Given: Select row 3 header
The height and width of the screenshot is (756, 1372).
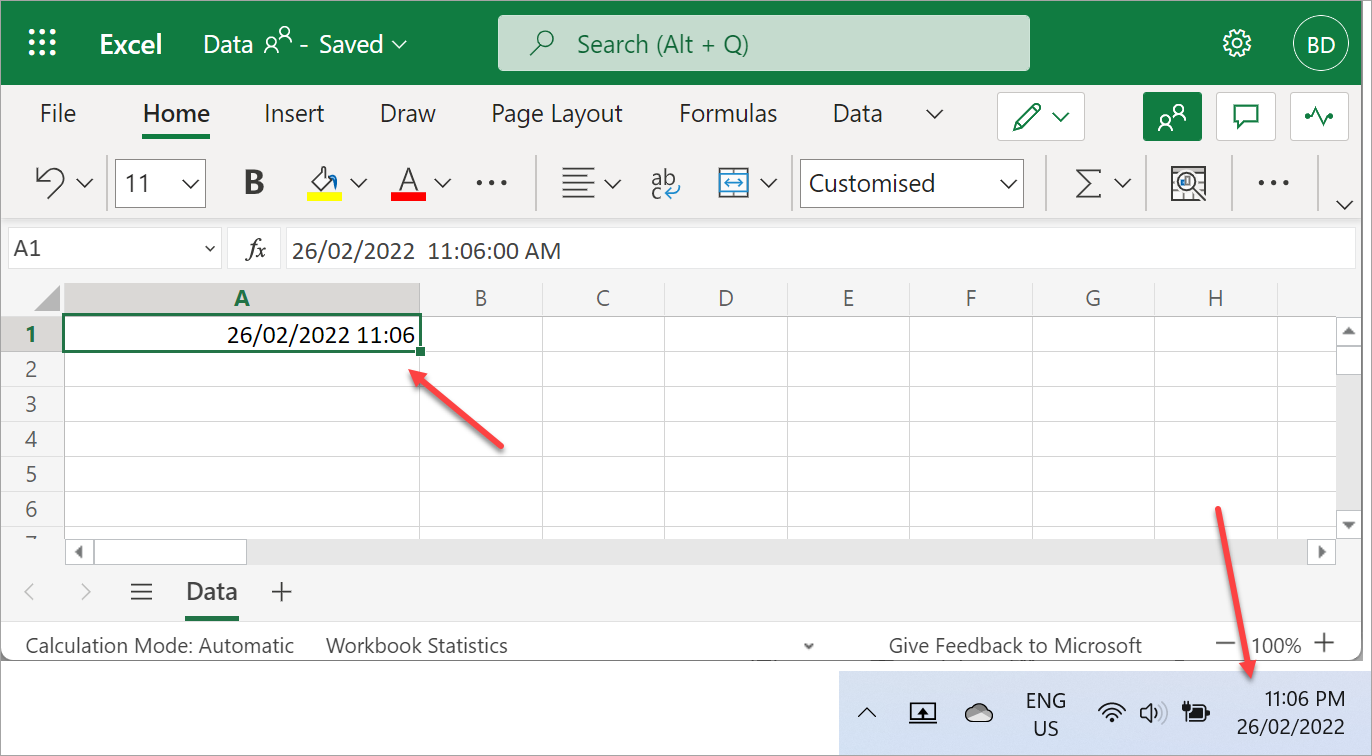Looking at the screenshot, I should 31,404.
